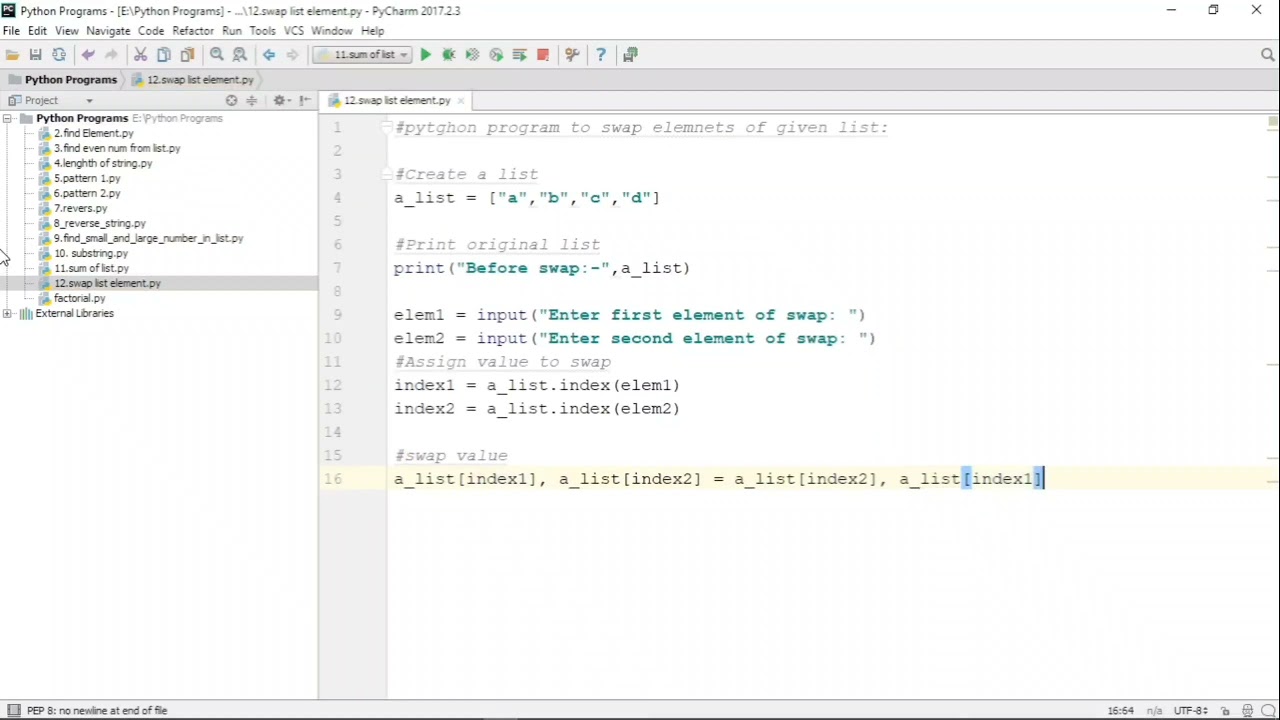This screenshot has width=1280, height=720.
Task: Toggle the read-only lock icon in status bar
Action: (1225, 711)
